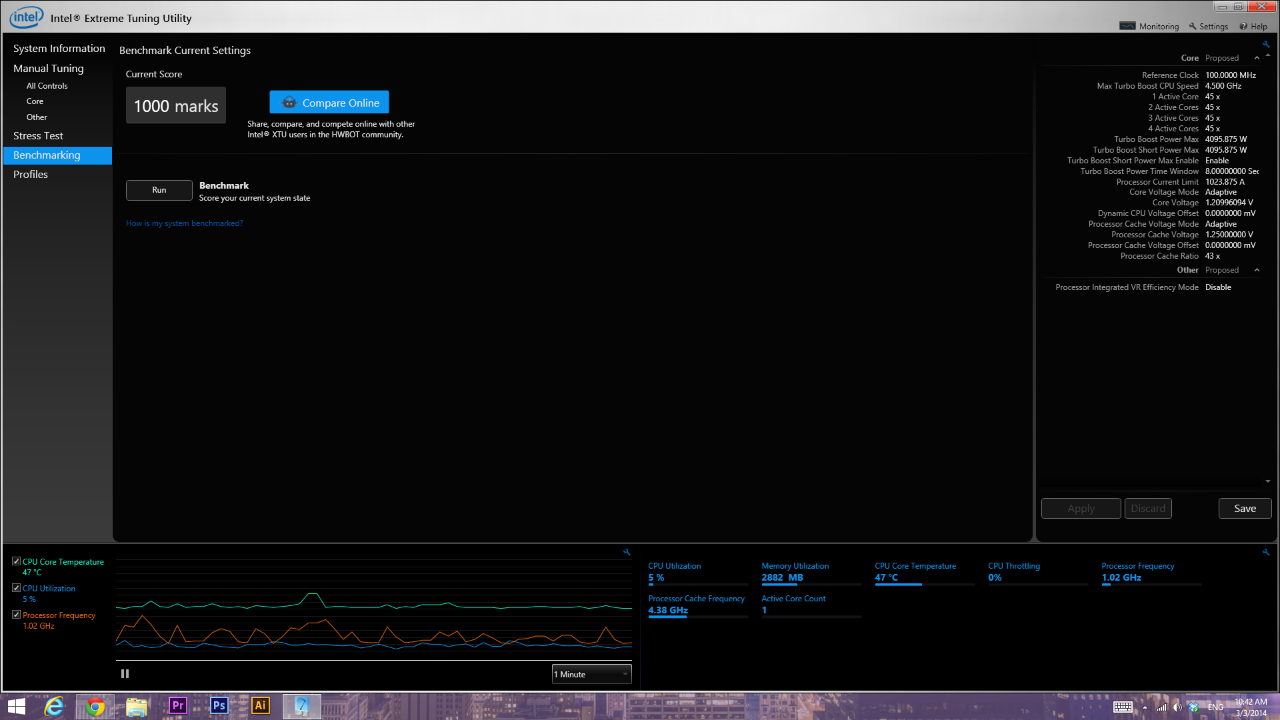1280x720 pixels.
Task: Click the Processor Cache Frequency 4.38 GHz readout
Action: point(697,604)
